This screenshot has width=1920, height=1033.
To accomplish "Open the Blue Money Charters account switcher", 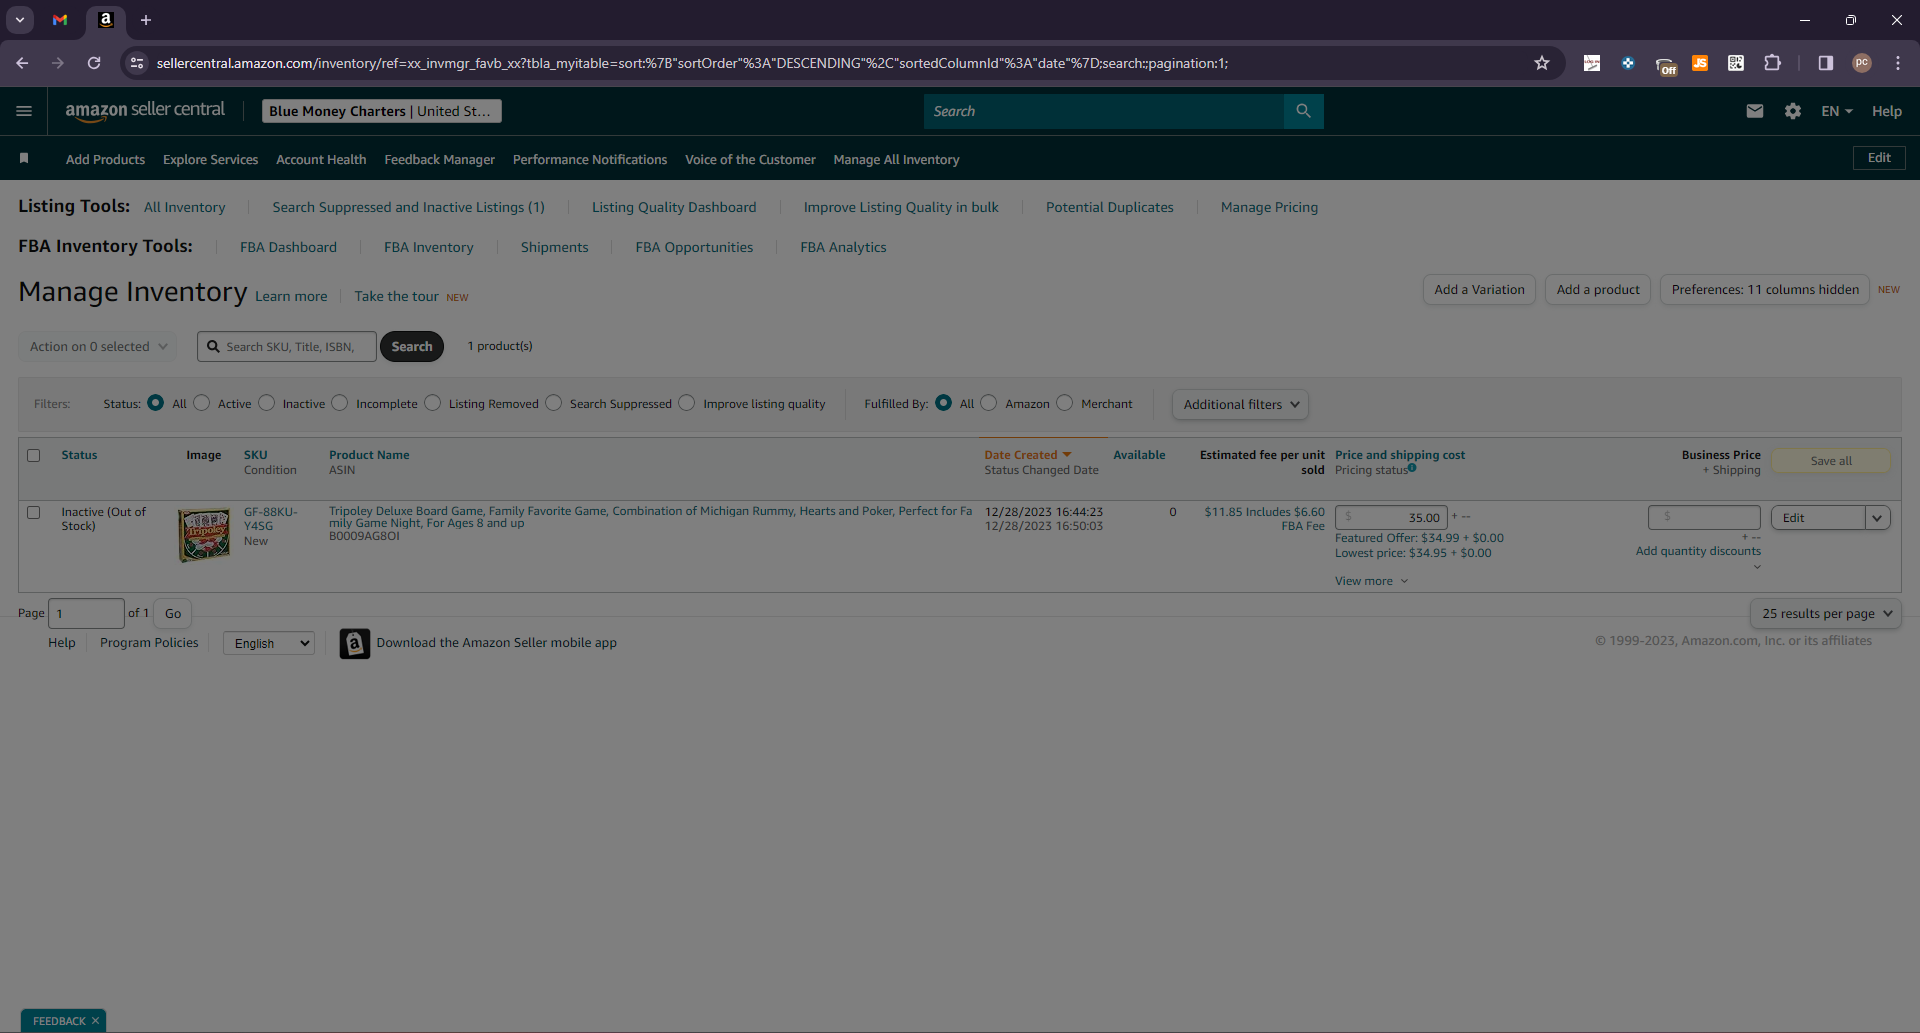I will 382,111.
